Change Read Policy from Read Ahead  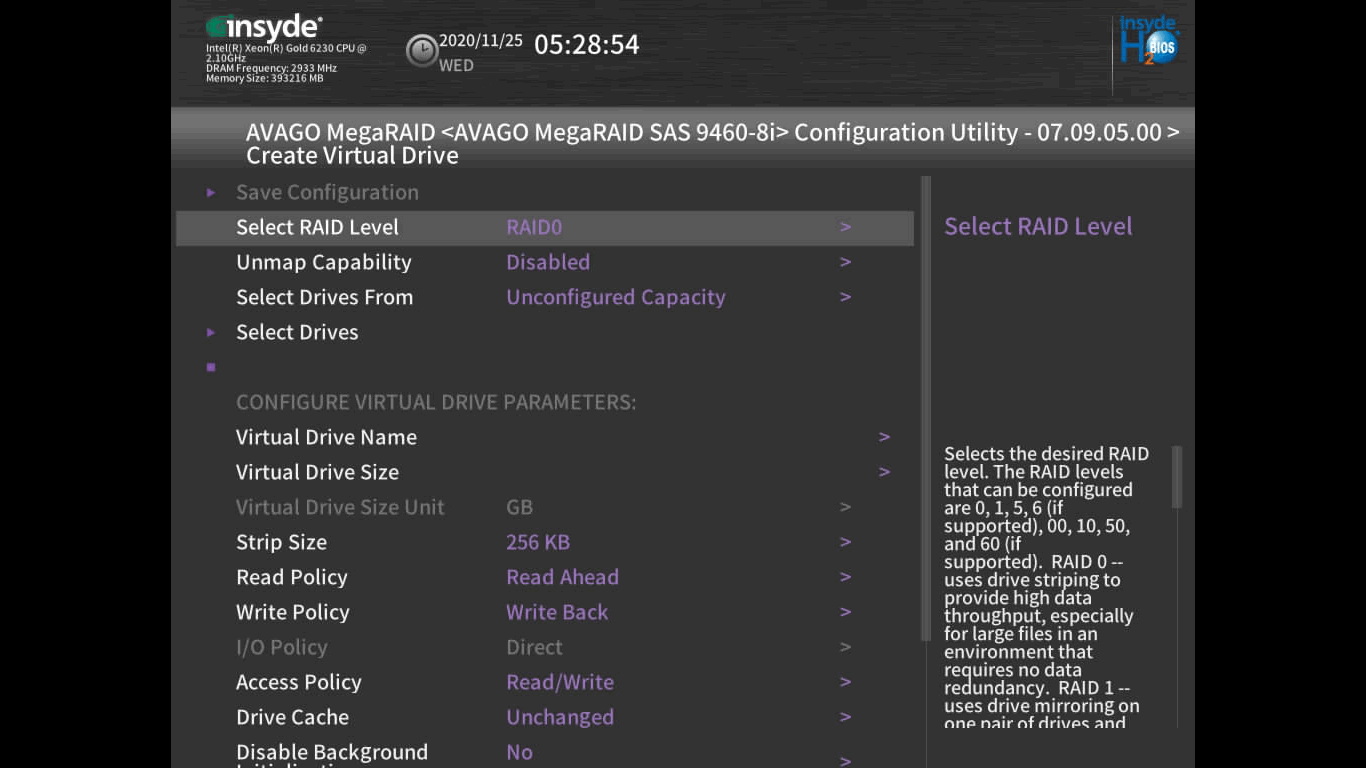coord(562,577)
